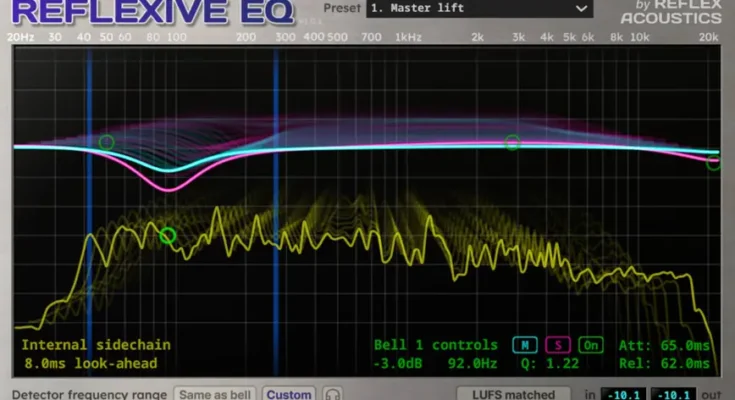Click the Q: 1.22 value

click(549, 364)
